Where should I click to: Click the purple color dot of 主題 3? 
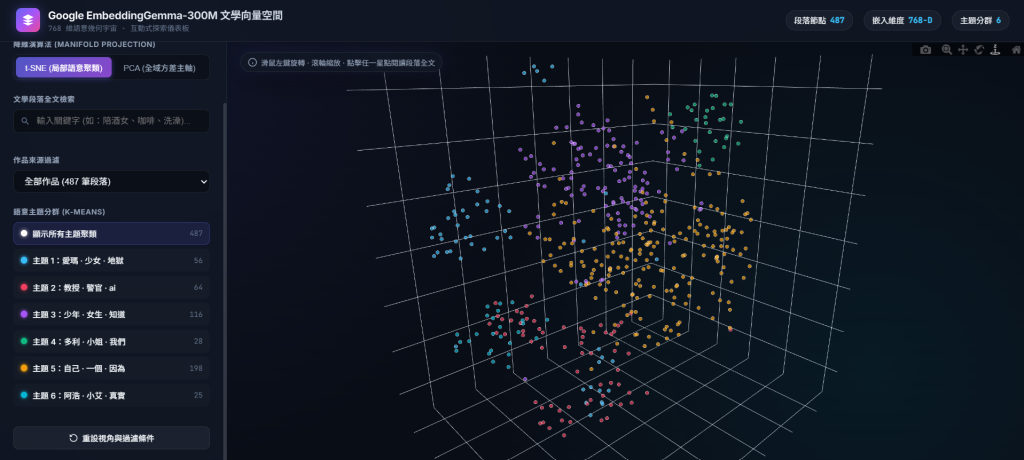coord(24,314)
